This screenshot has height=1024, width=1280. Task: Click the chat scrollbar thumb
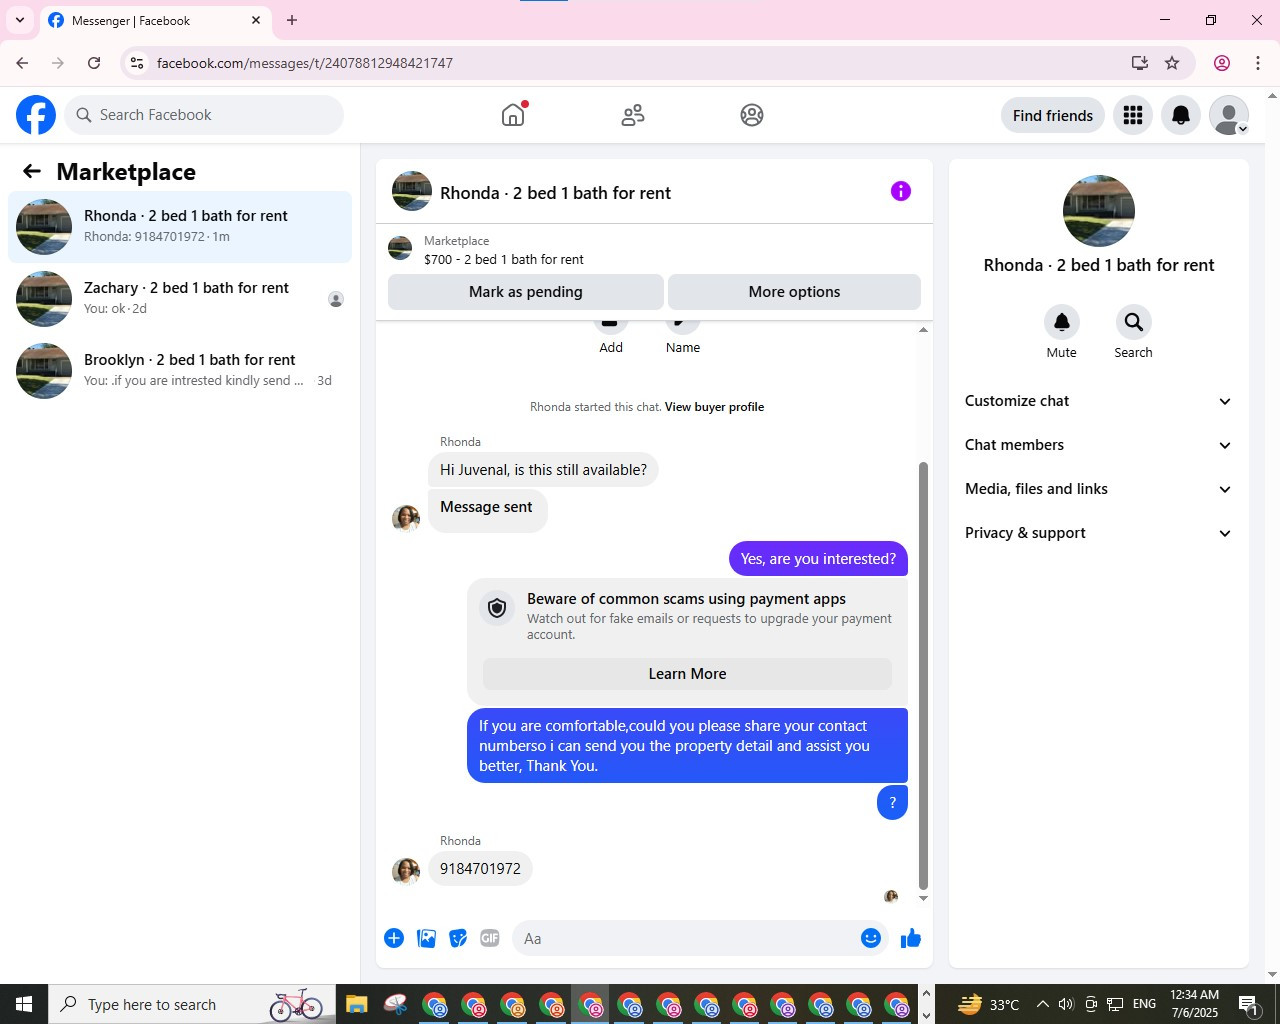923,675
